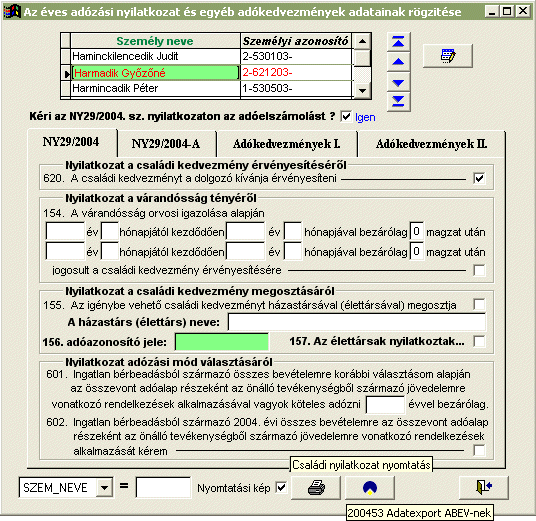536x521 pixels.
Task: Minimize the window
Action: click(492, 11)
